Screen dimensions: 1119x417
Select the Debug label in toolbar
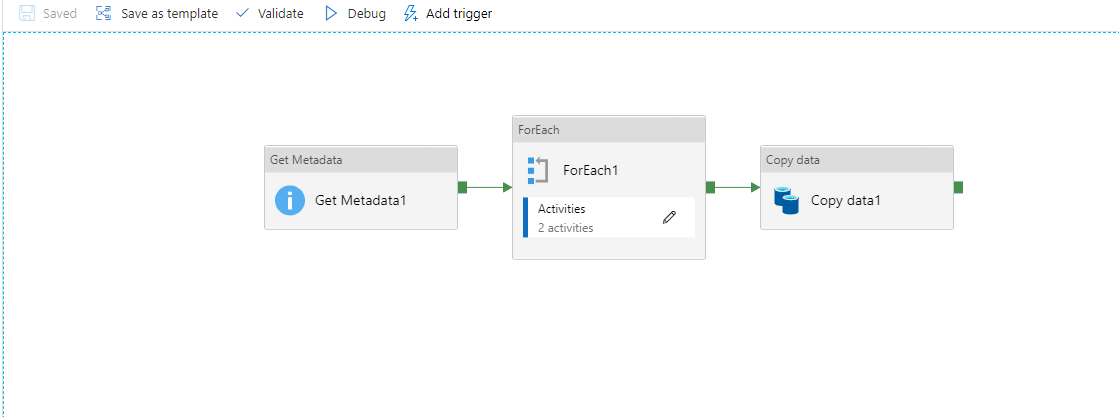click(367, 14)
